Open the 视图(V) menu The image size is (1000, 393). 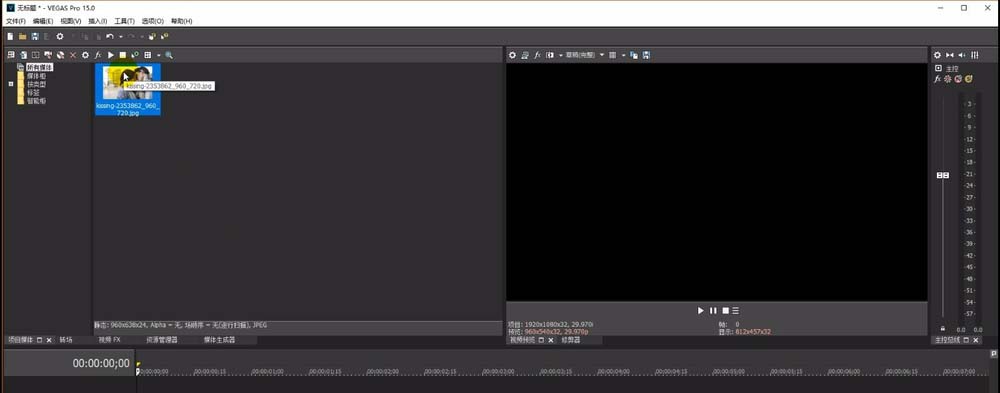click(x=71, y=21)
